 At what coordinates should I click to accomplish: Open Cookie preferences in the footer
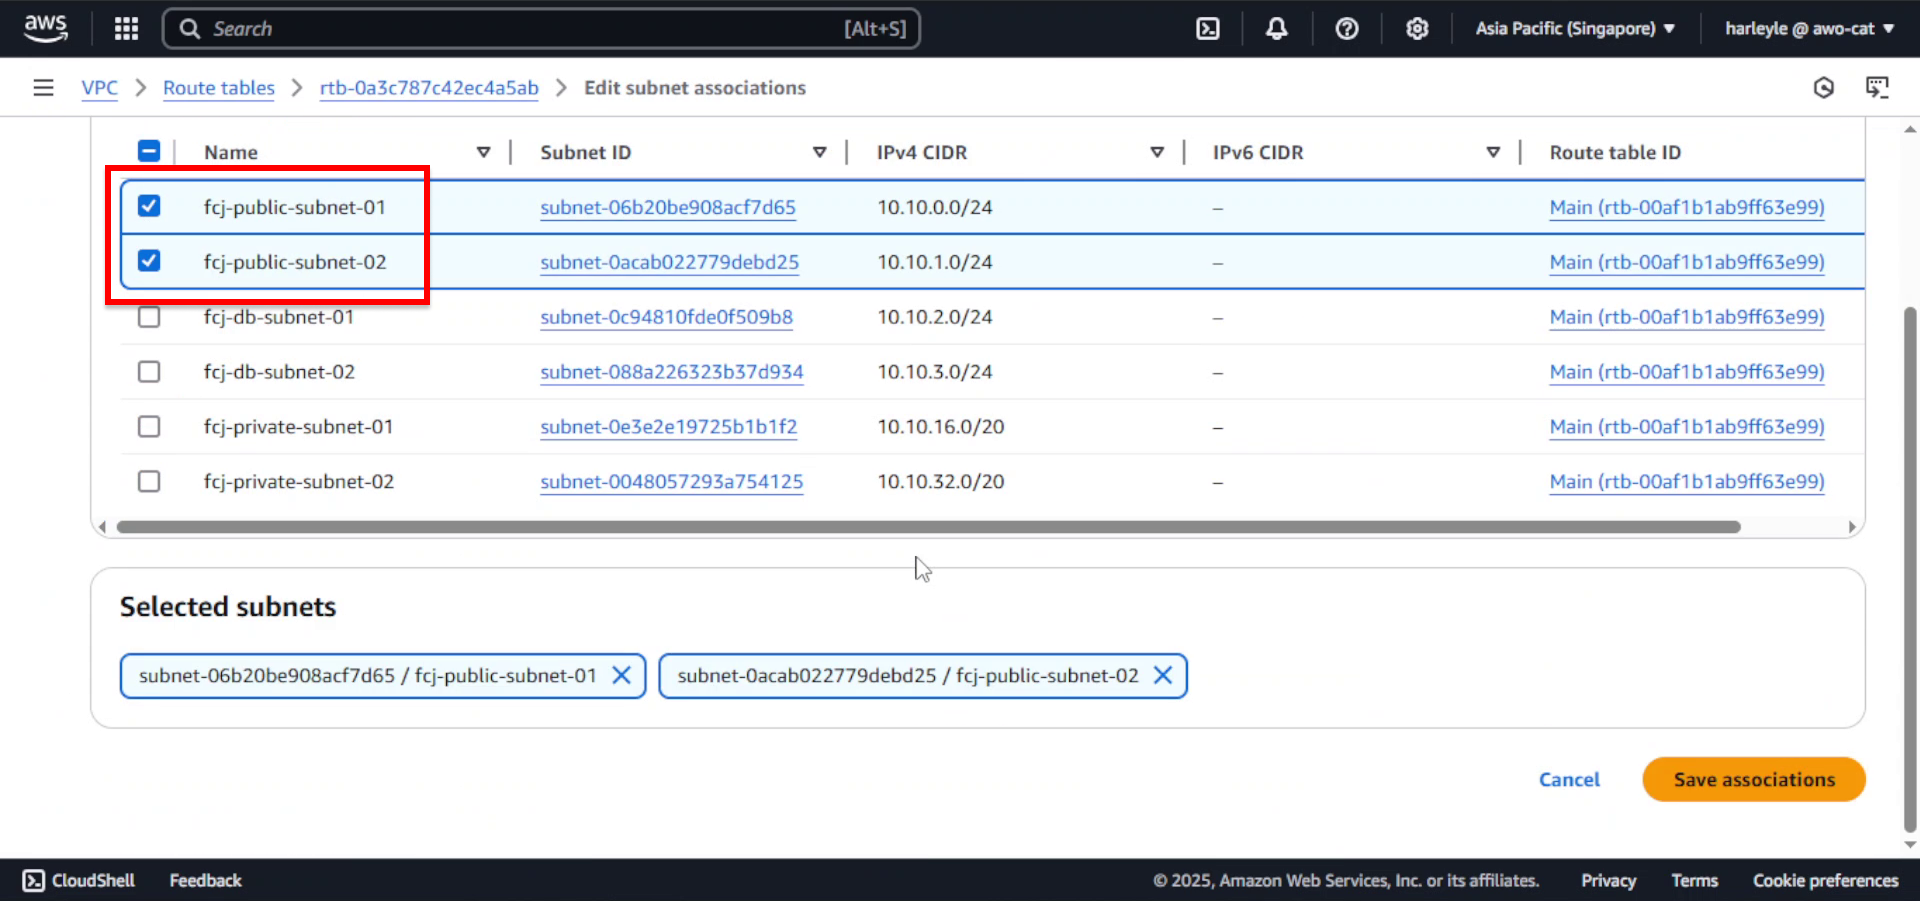click(x=1825, y=881)
